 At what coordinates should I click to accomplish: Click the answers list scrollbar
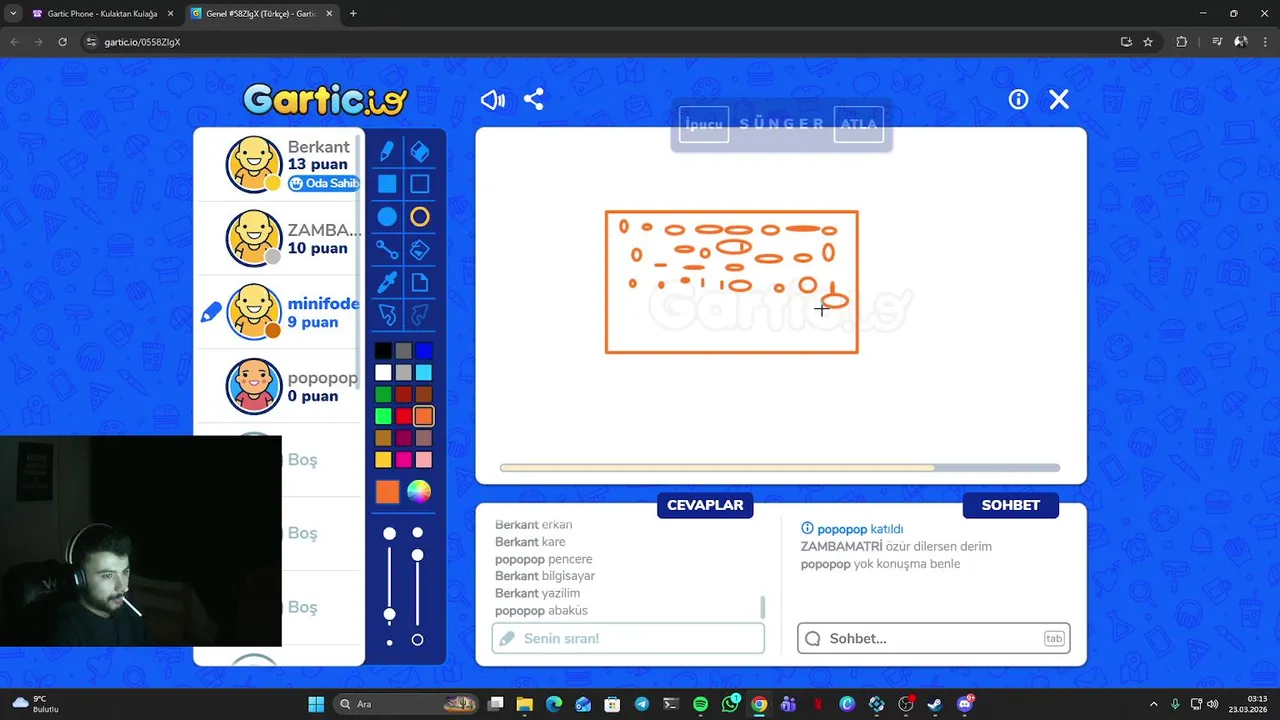[763, 607]
